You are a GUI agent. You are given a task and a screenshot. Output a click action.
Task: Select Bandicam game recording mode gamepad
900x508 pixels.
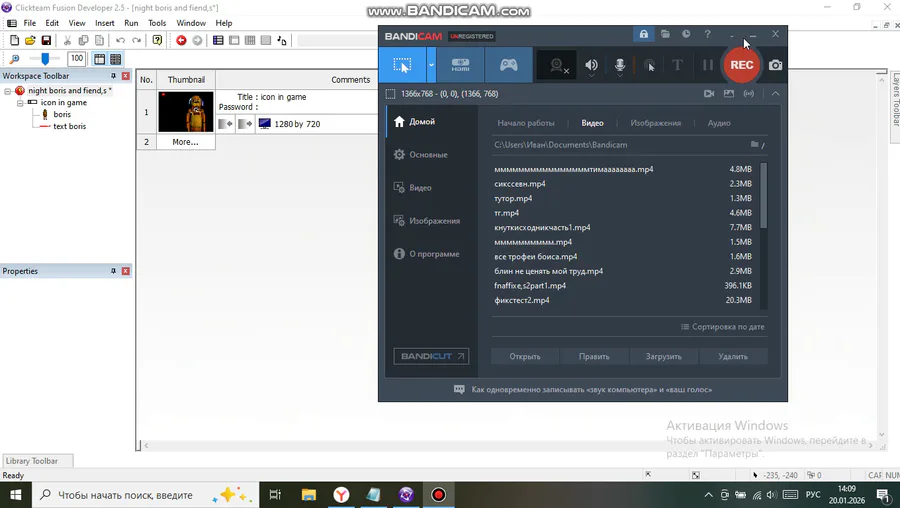(x=509, y=65)
